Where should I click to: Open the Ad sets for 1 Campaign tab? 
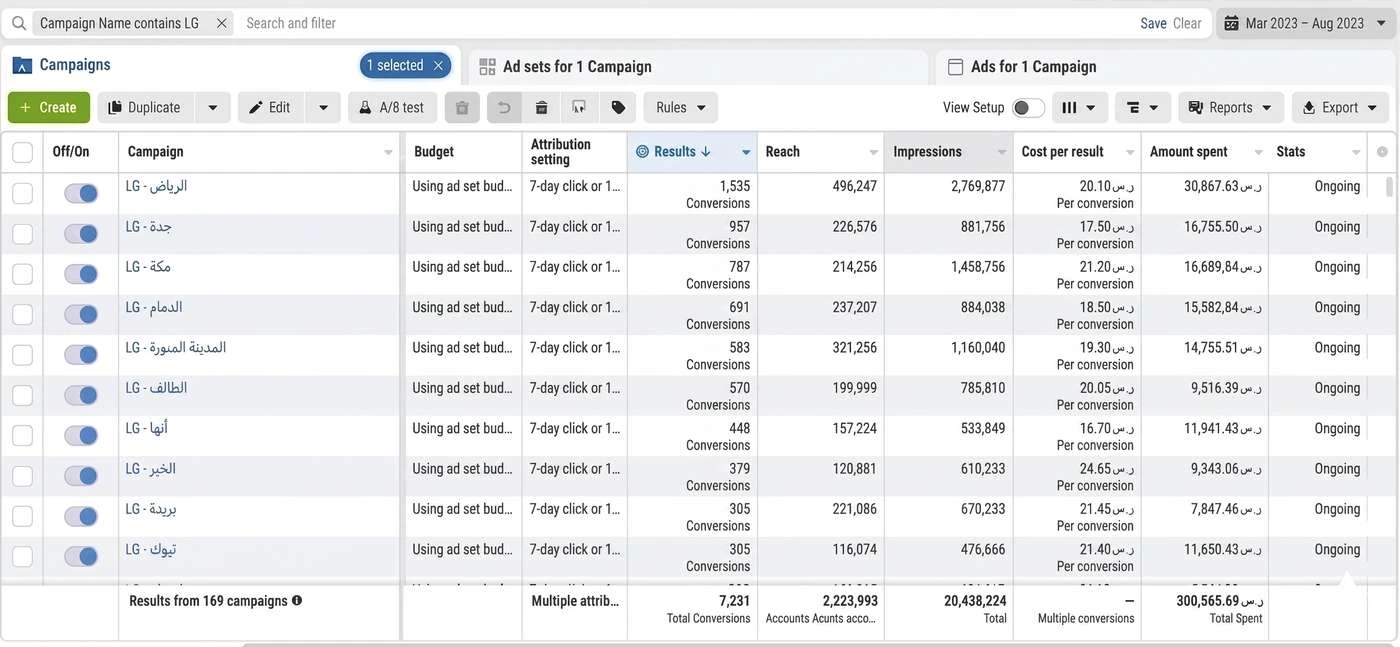click(x=577, y=67)
